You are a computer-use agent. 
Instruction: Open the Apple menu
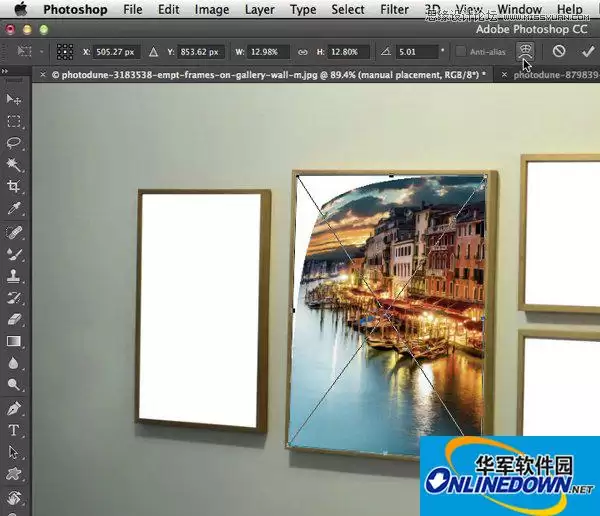pos(20,9)
